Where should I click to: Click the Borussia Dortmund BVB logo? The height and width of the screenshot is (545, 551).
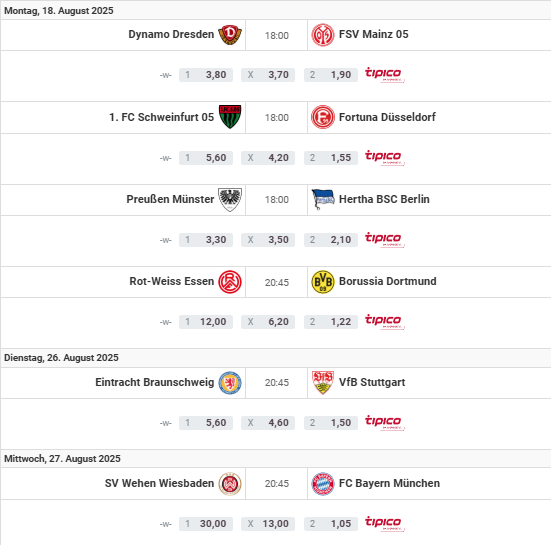[x=323, y=281]
